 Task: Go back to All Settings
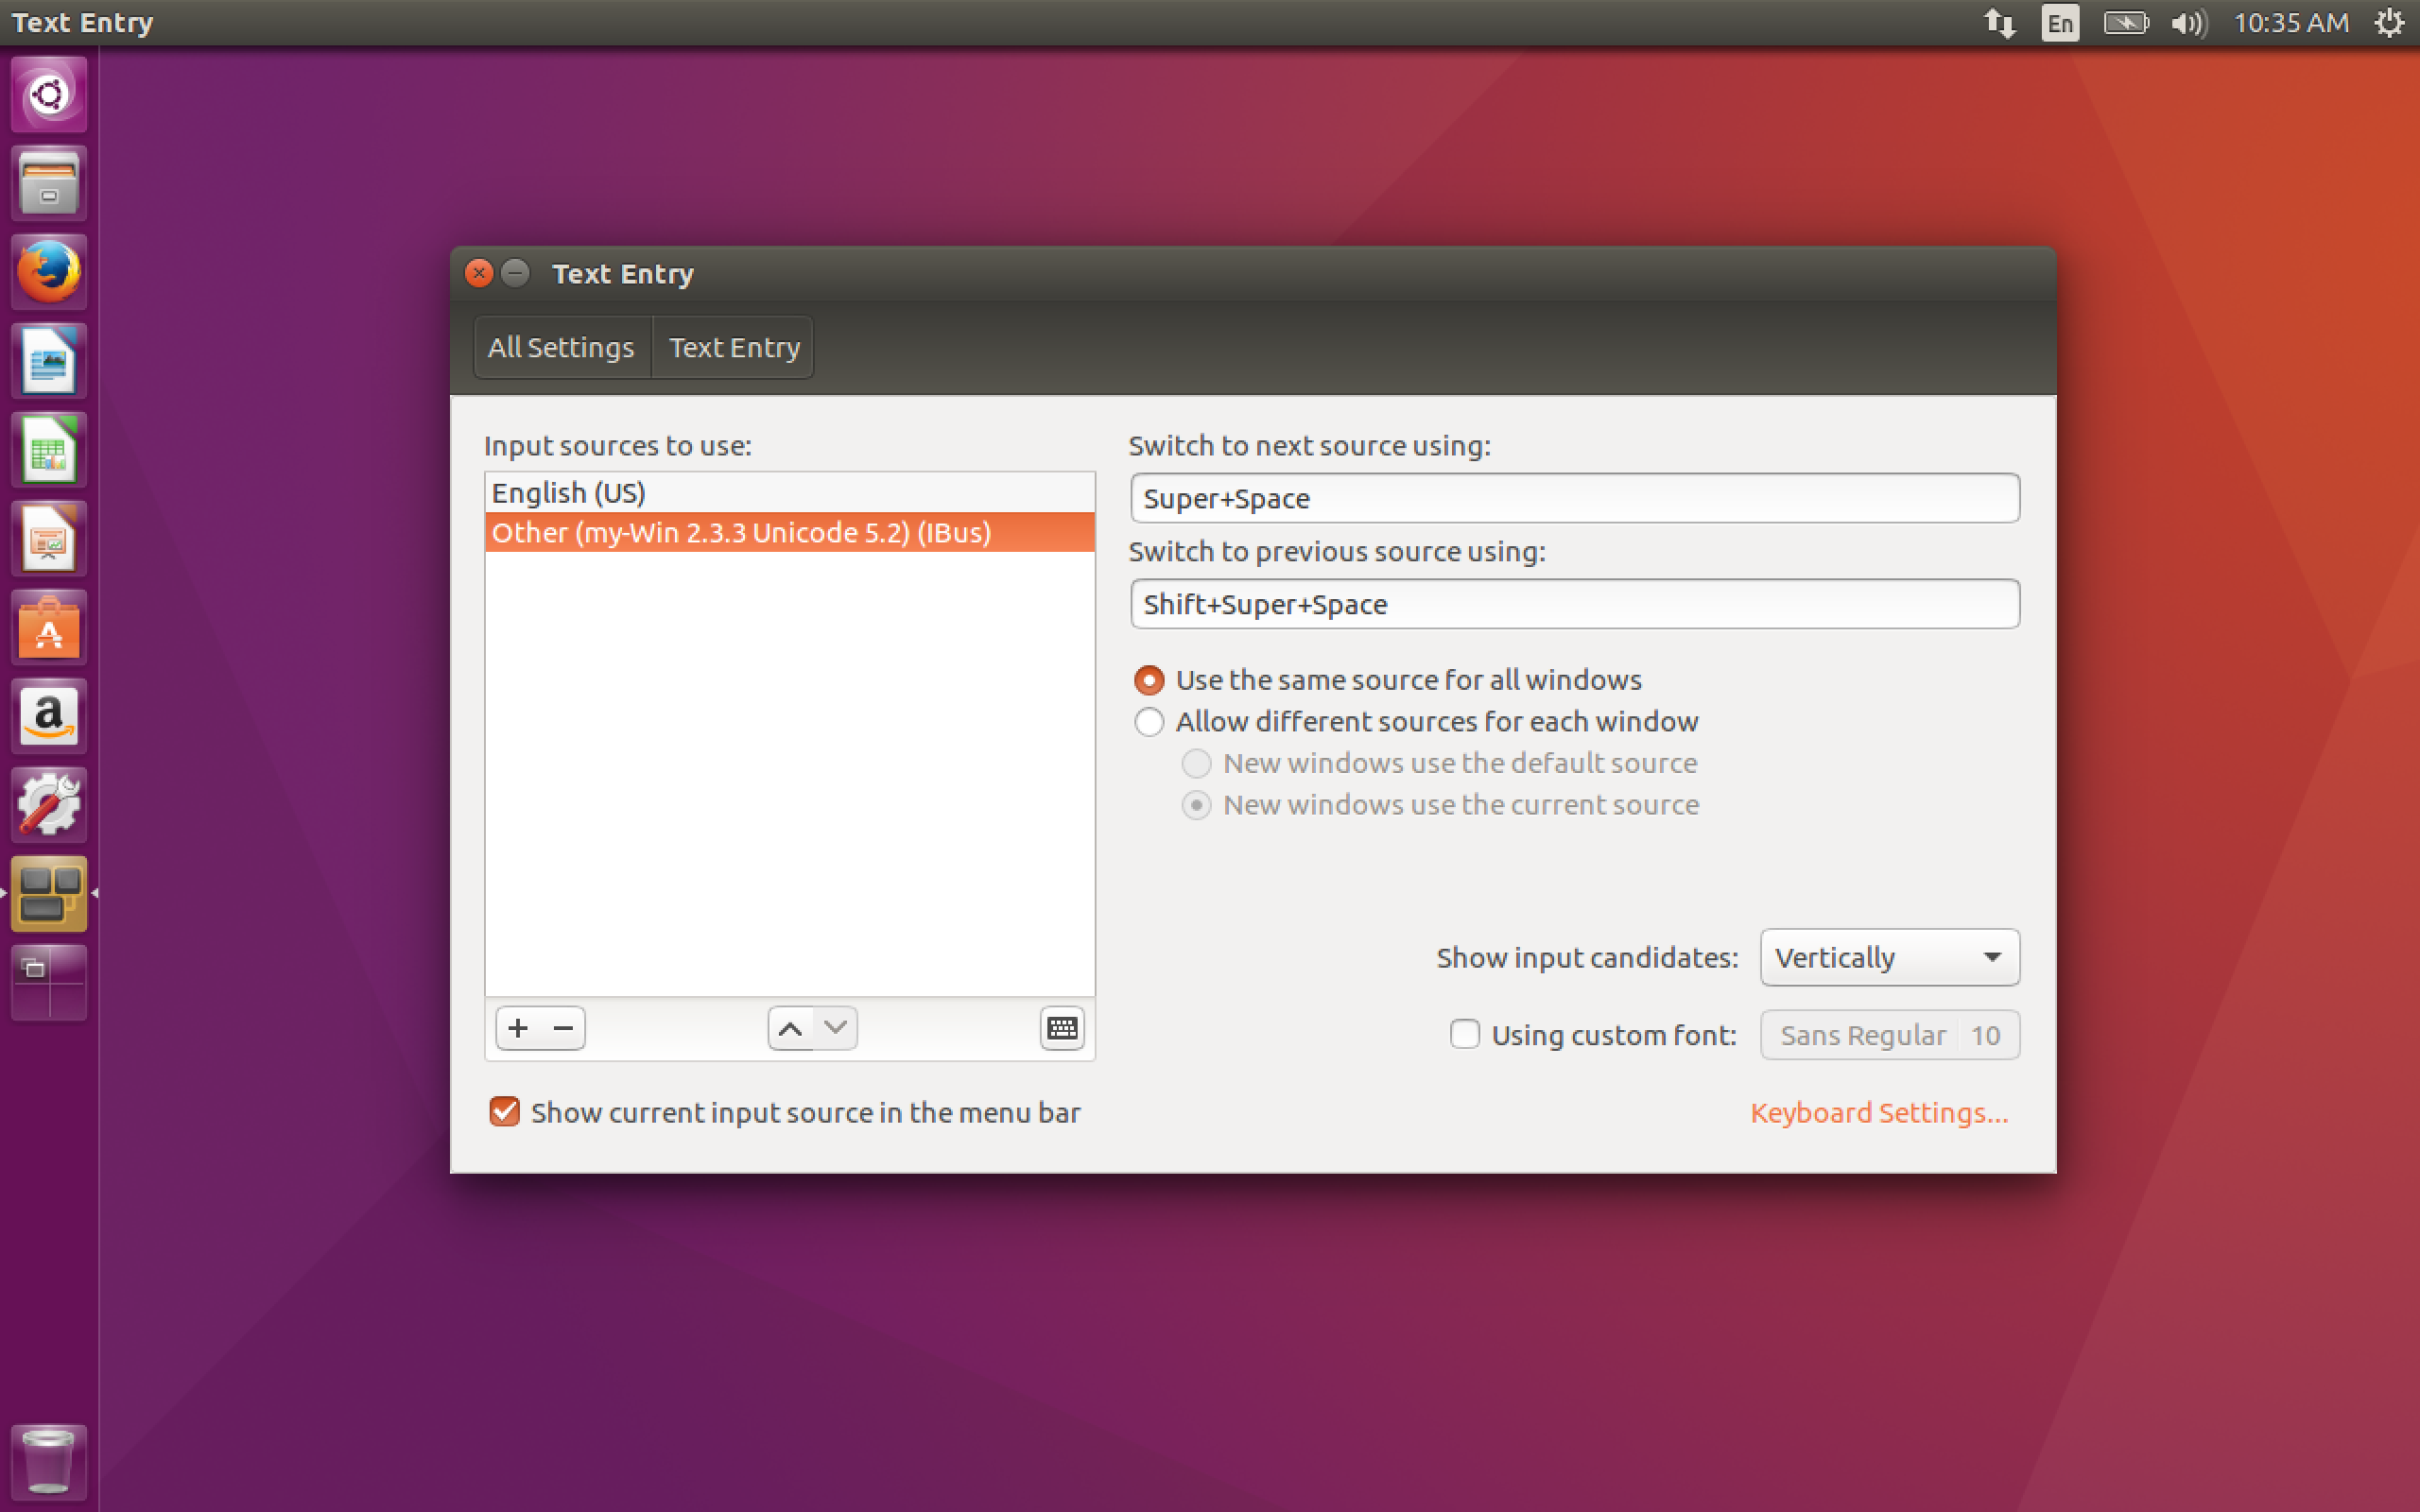[561, 347]
